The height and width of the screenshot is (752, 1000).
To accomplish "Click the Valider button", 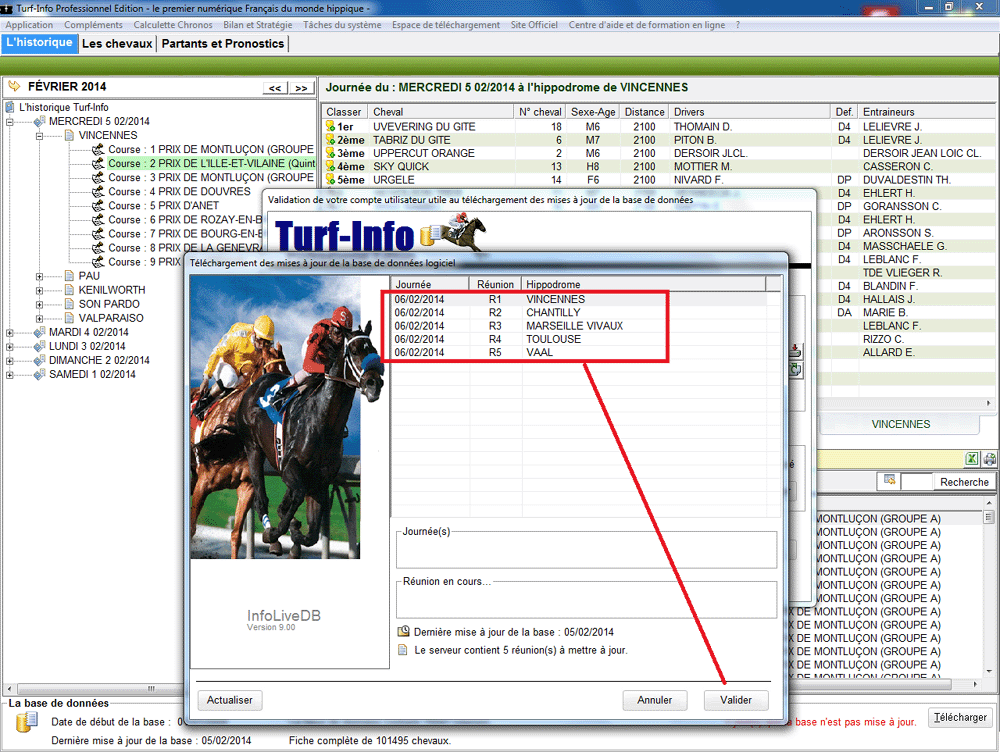I will pyautogui.click(x=736, y=700).
